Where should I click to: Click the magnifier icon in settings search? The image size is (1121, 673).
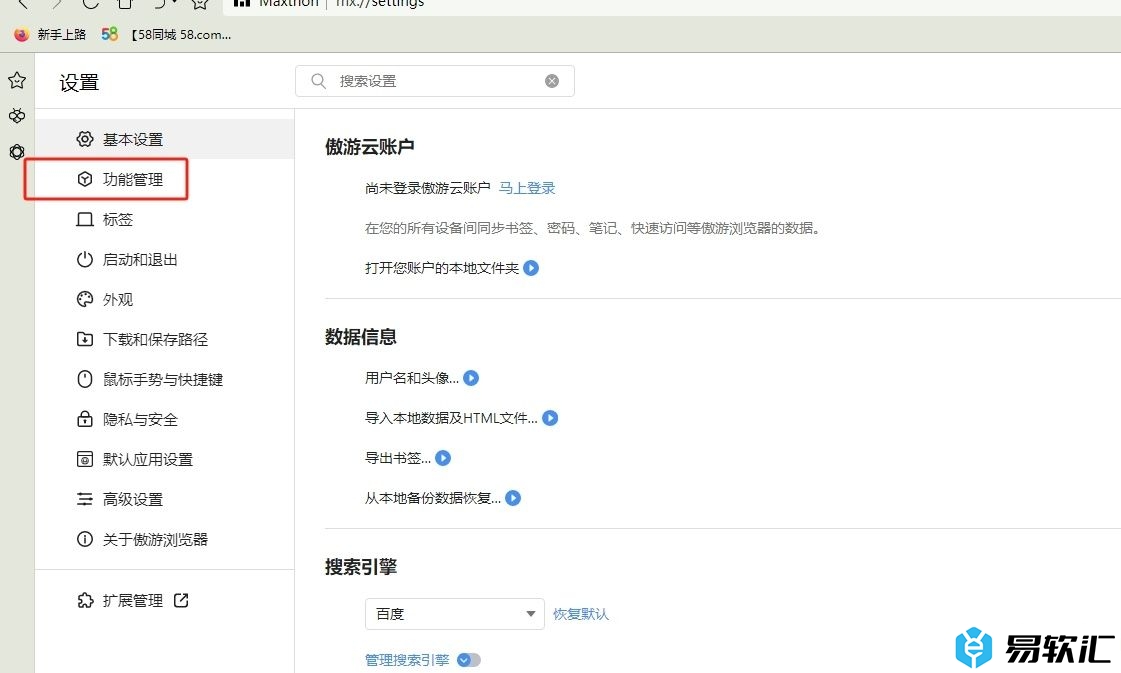tap(319, 81)
